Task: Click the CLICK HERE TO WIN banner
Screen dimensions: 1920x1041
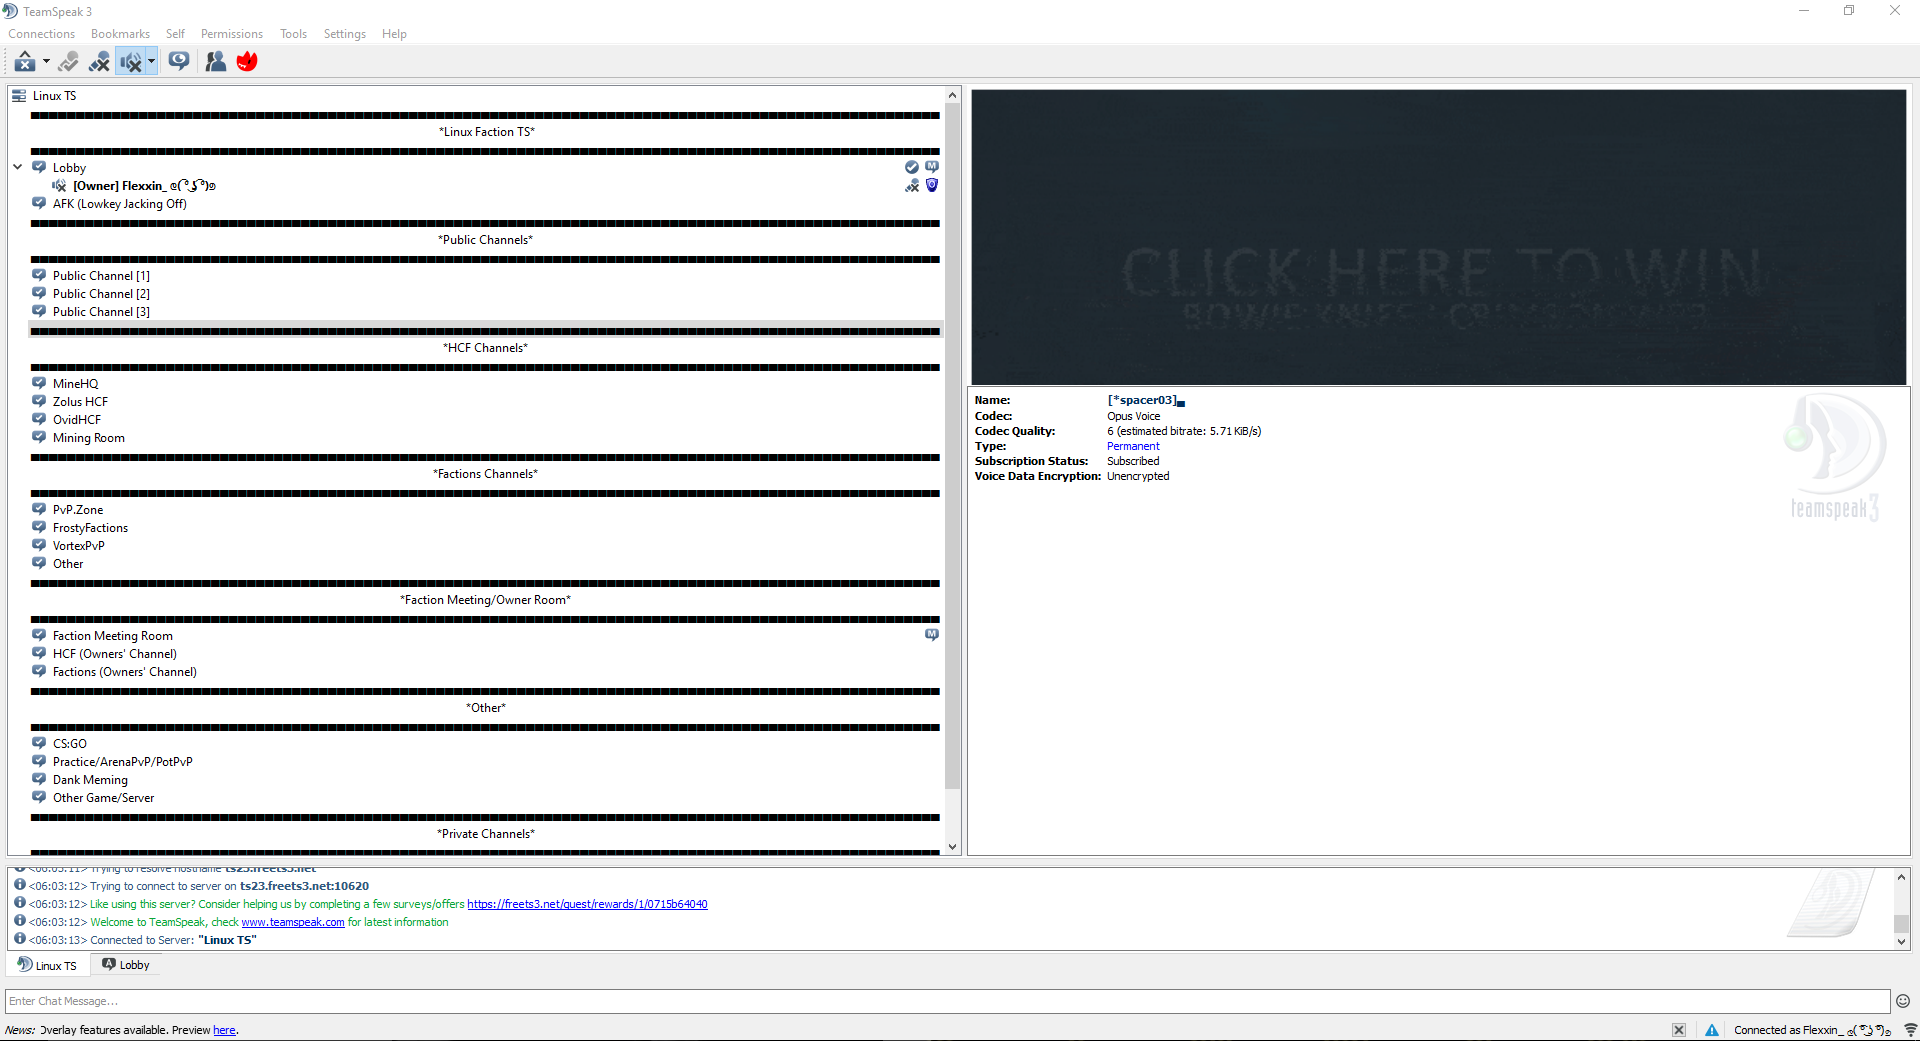Action: [1439, 237]
